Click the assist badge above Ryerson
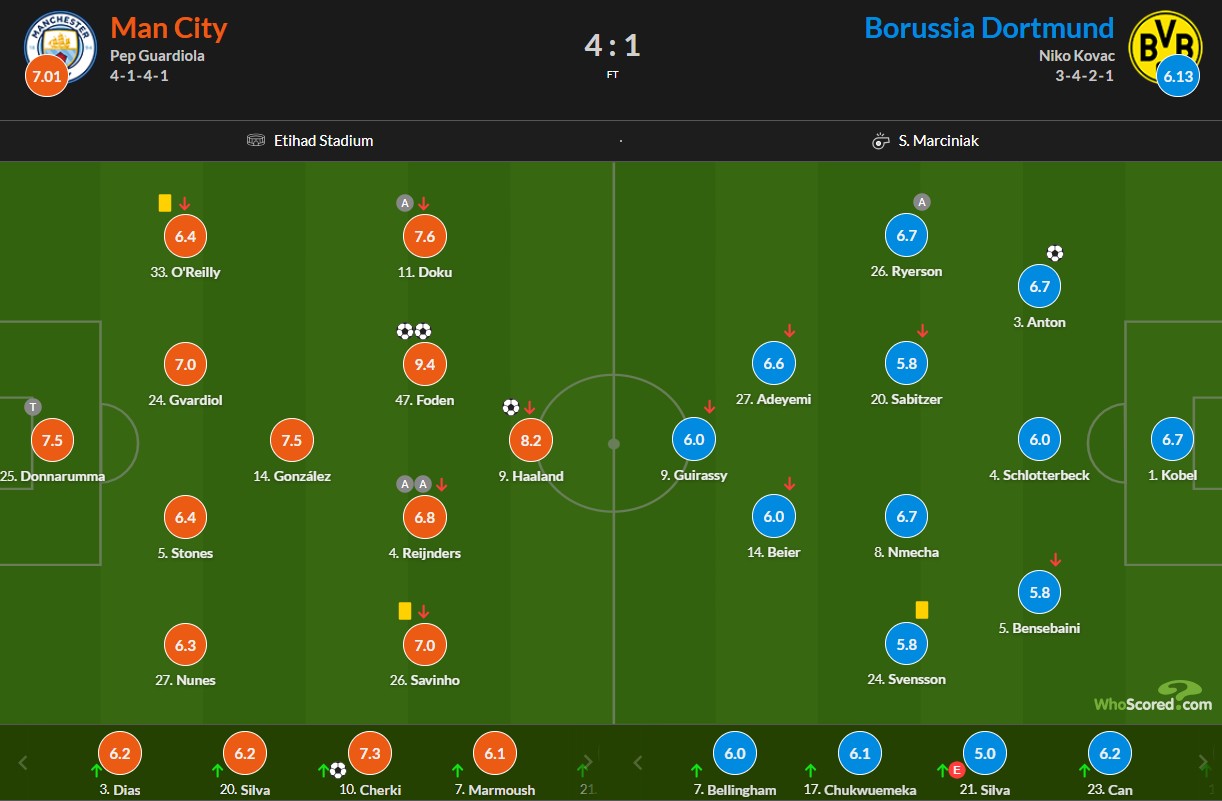This screenshot has width=1222, height=801. [x=922, y=202]
